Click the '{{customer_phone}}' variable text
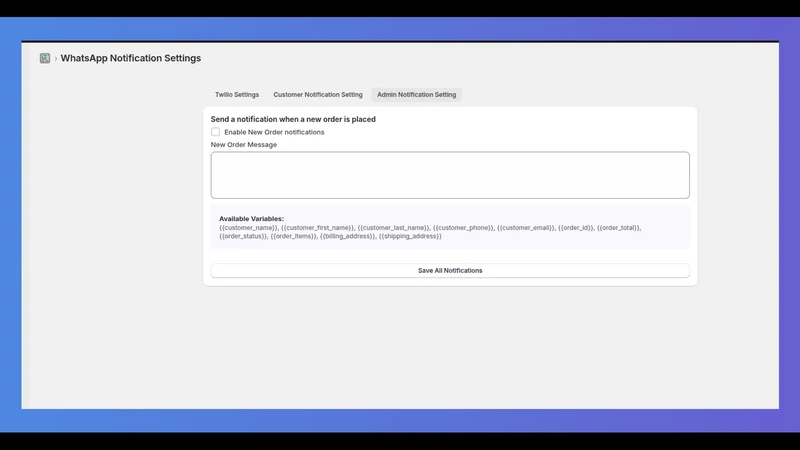800x450 pixels. (463, 228)
